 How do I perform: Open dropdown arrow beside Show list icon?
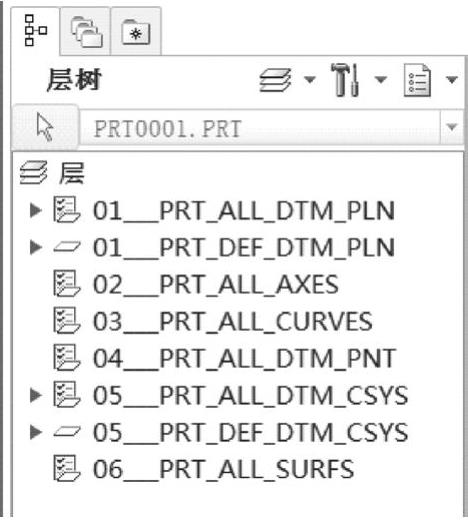pos(452,80)
